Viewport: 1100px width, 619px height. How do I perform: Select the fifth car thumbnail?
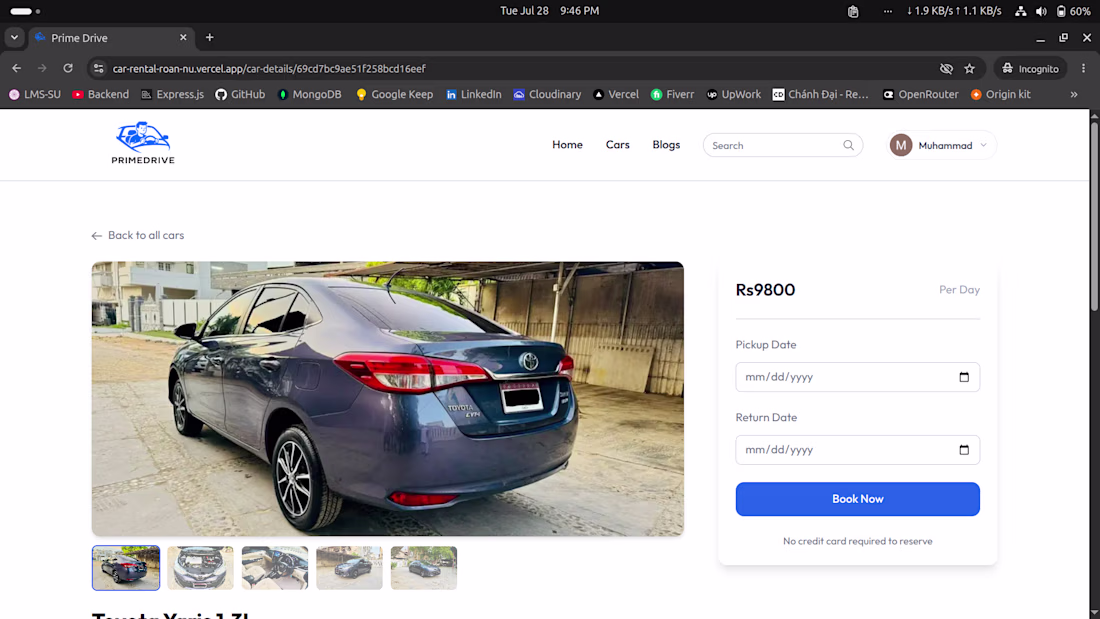424,568
